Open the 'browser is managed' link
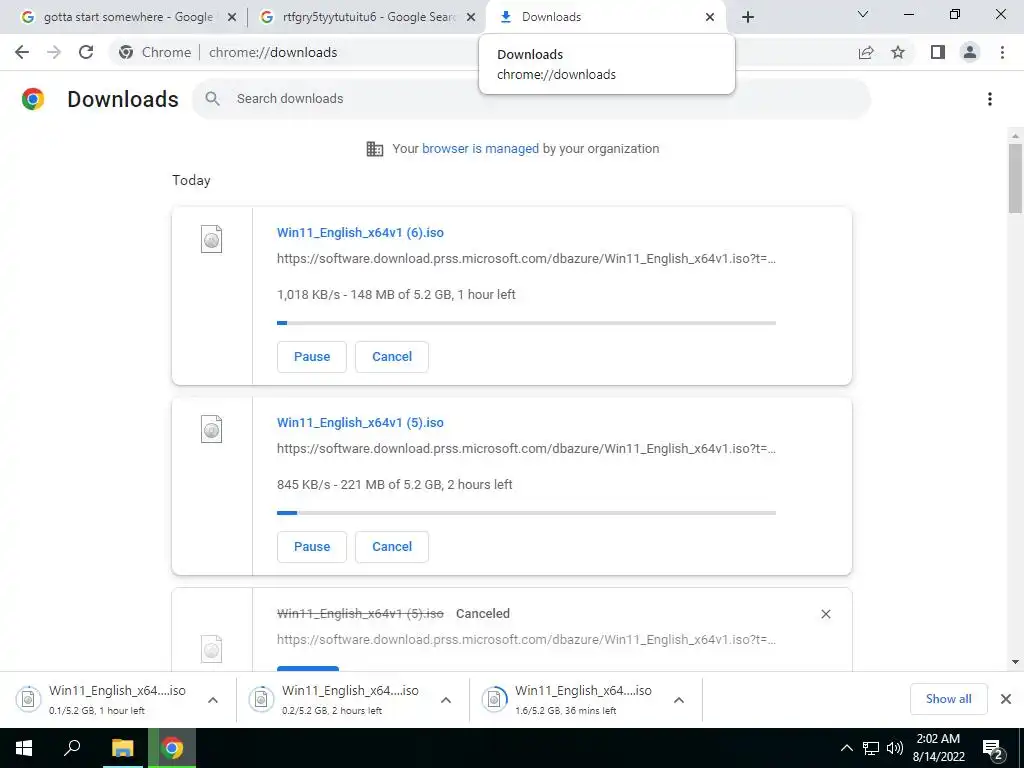Image resolution: width=1024 pixels, height=768 pixels. [480, 148]
